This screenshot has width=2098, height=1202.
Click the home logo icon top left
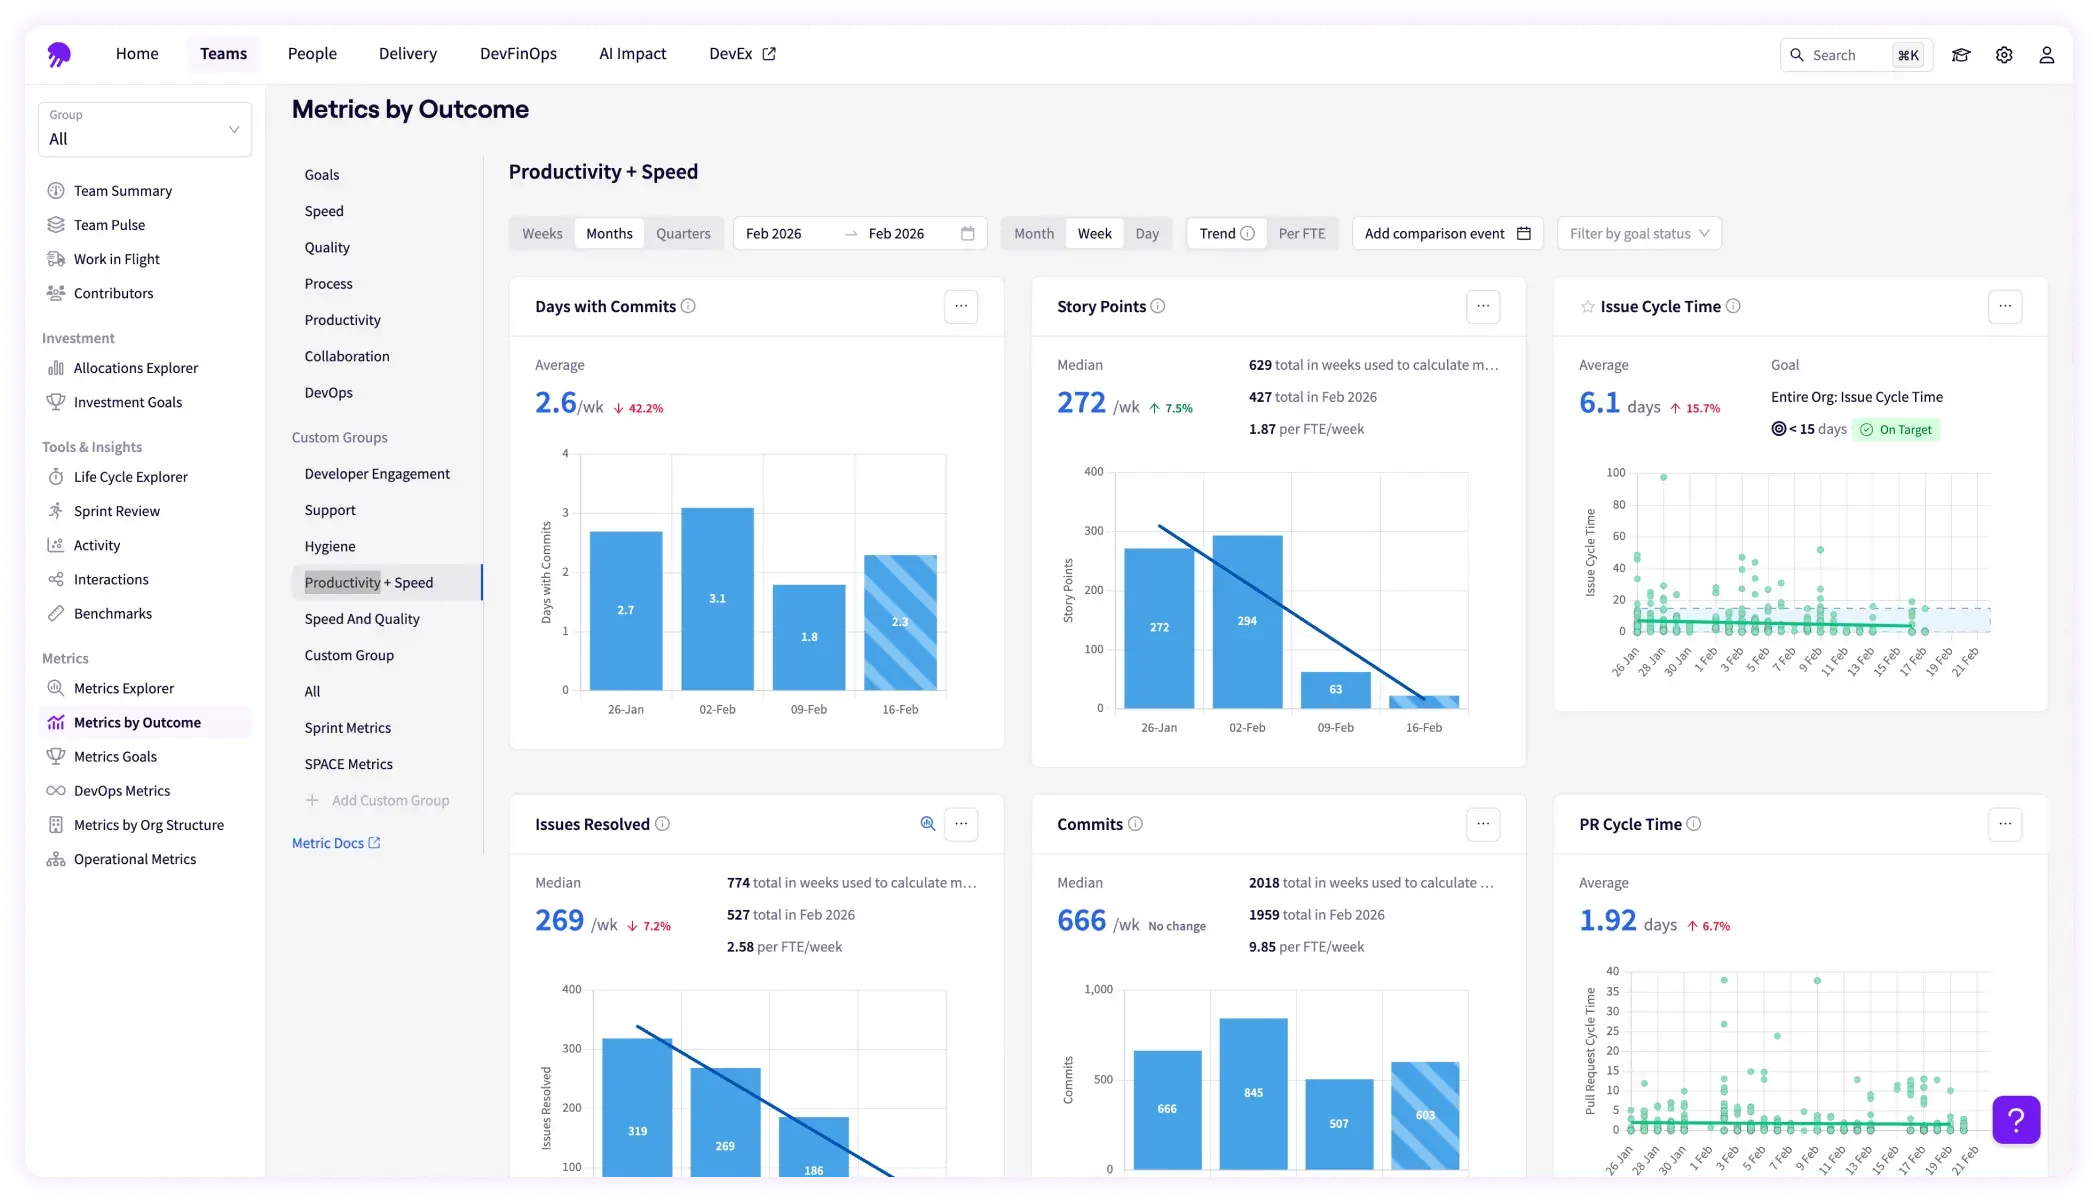59,55
